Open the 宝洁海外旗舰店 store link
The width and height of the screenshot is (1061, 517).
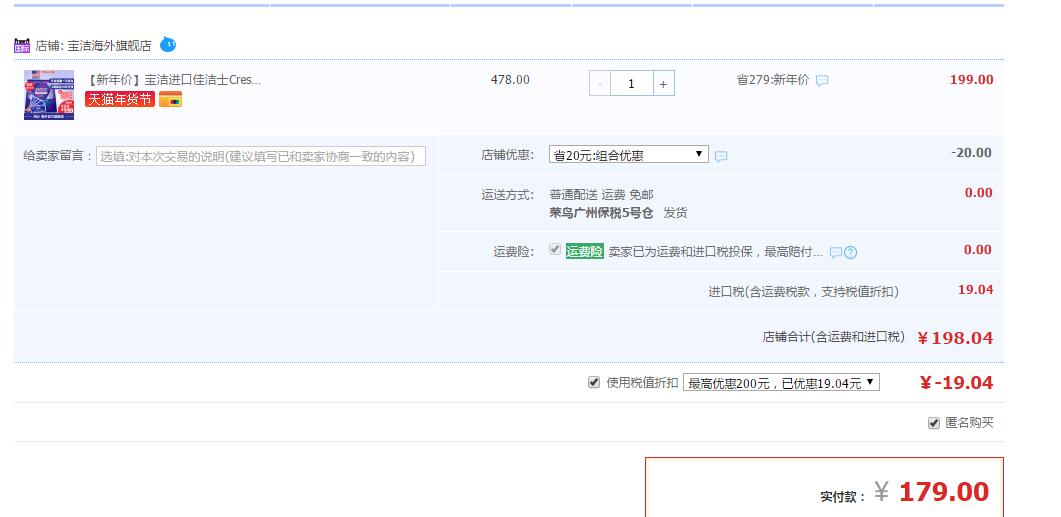pos(109,46)
